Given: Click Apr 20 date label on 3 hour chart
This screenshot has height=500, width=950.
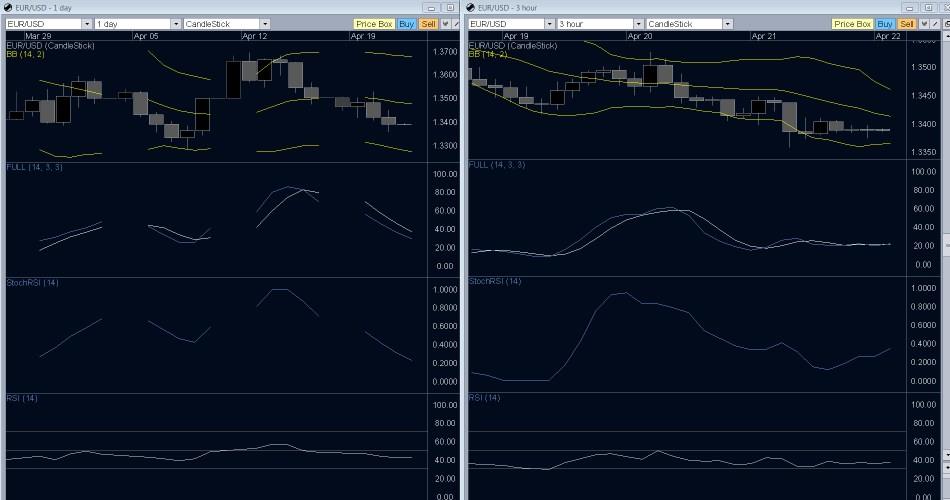Looking at the screenshot, I should (x=640, y=36).
